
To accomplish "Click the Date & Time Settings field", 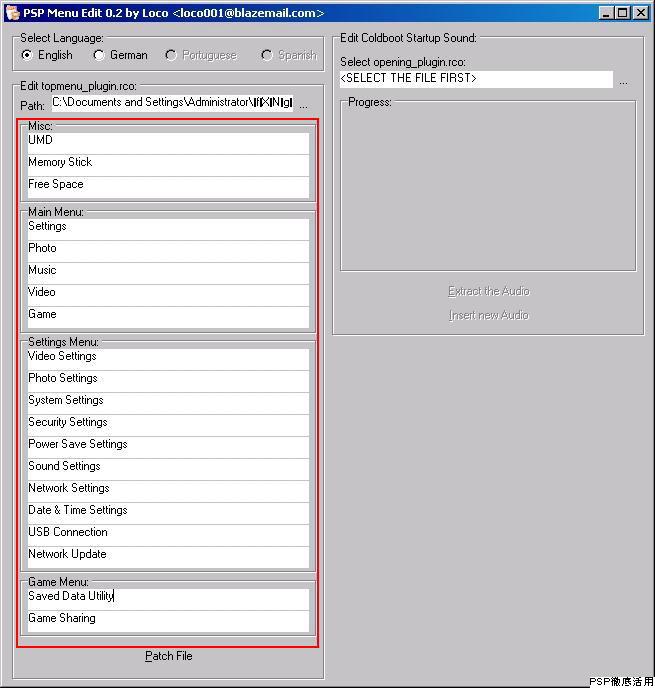I will coord(168,513).
